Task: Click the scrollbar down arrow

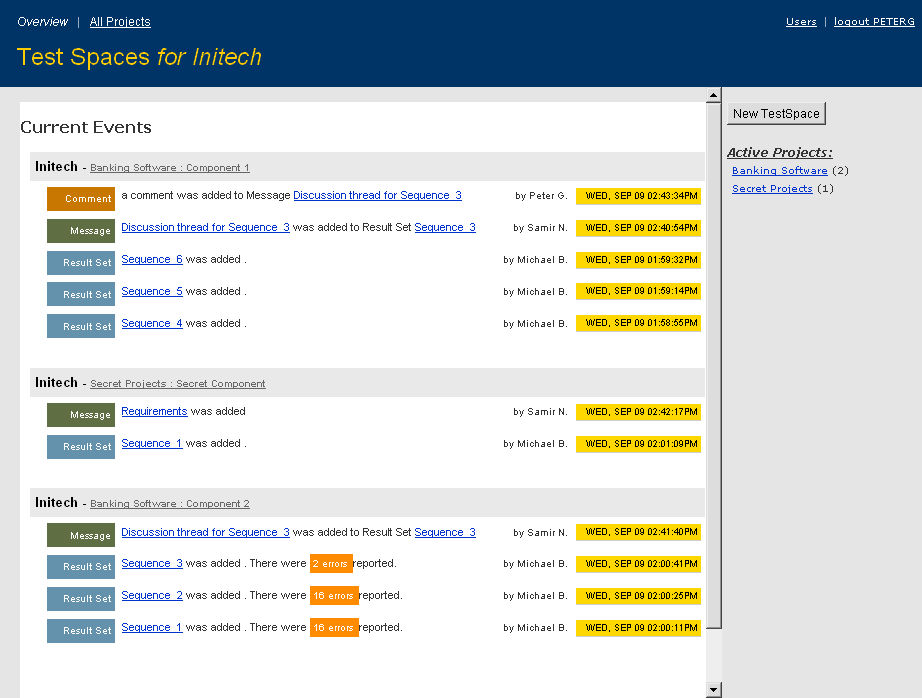Action: coord(713,690)
